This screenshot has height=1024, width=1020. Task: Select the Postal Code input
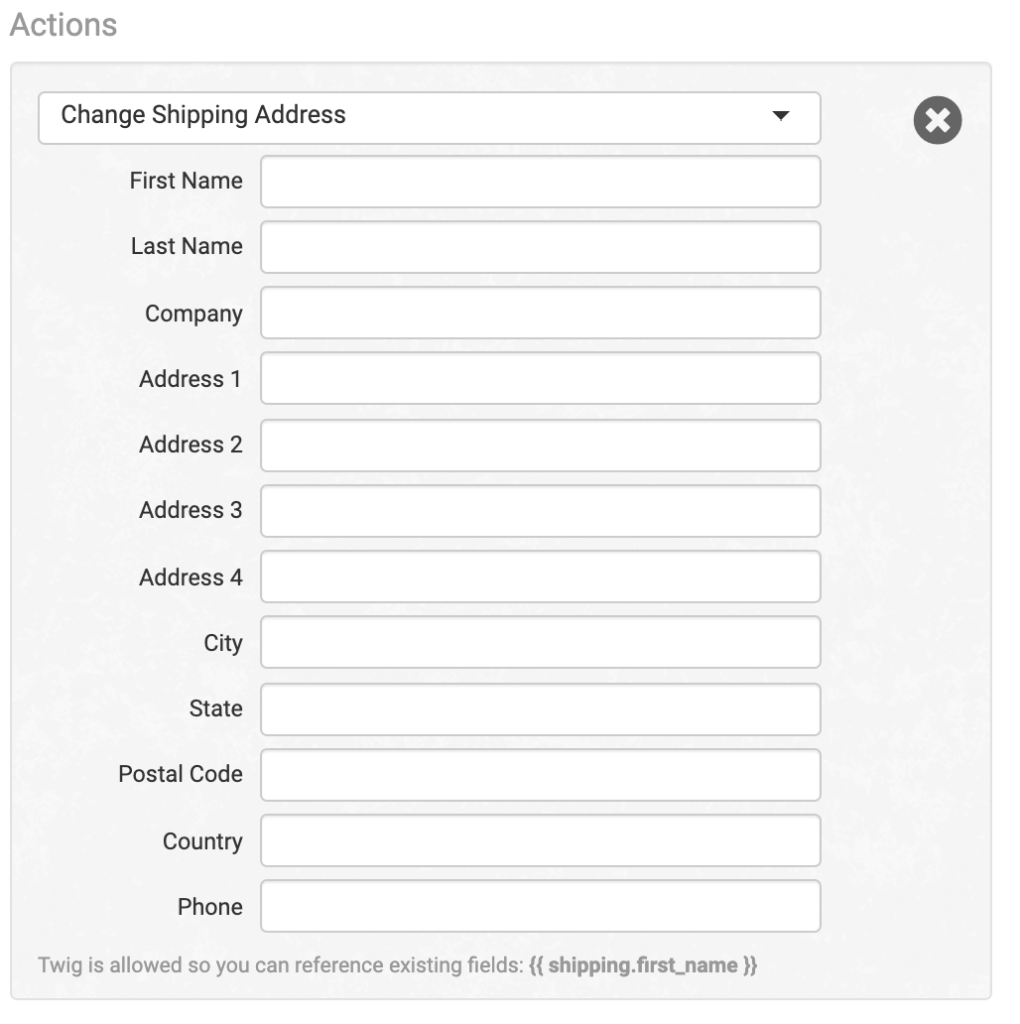[x=540, y=775]
